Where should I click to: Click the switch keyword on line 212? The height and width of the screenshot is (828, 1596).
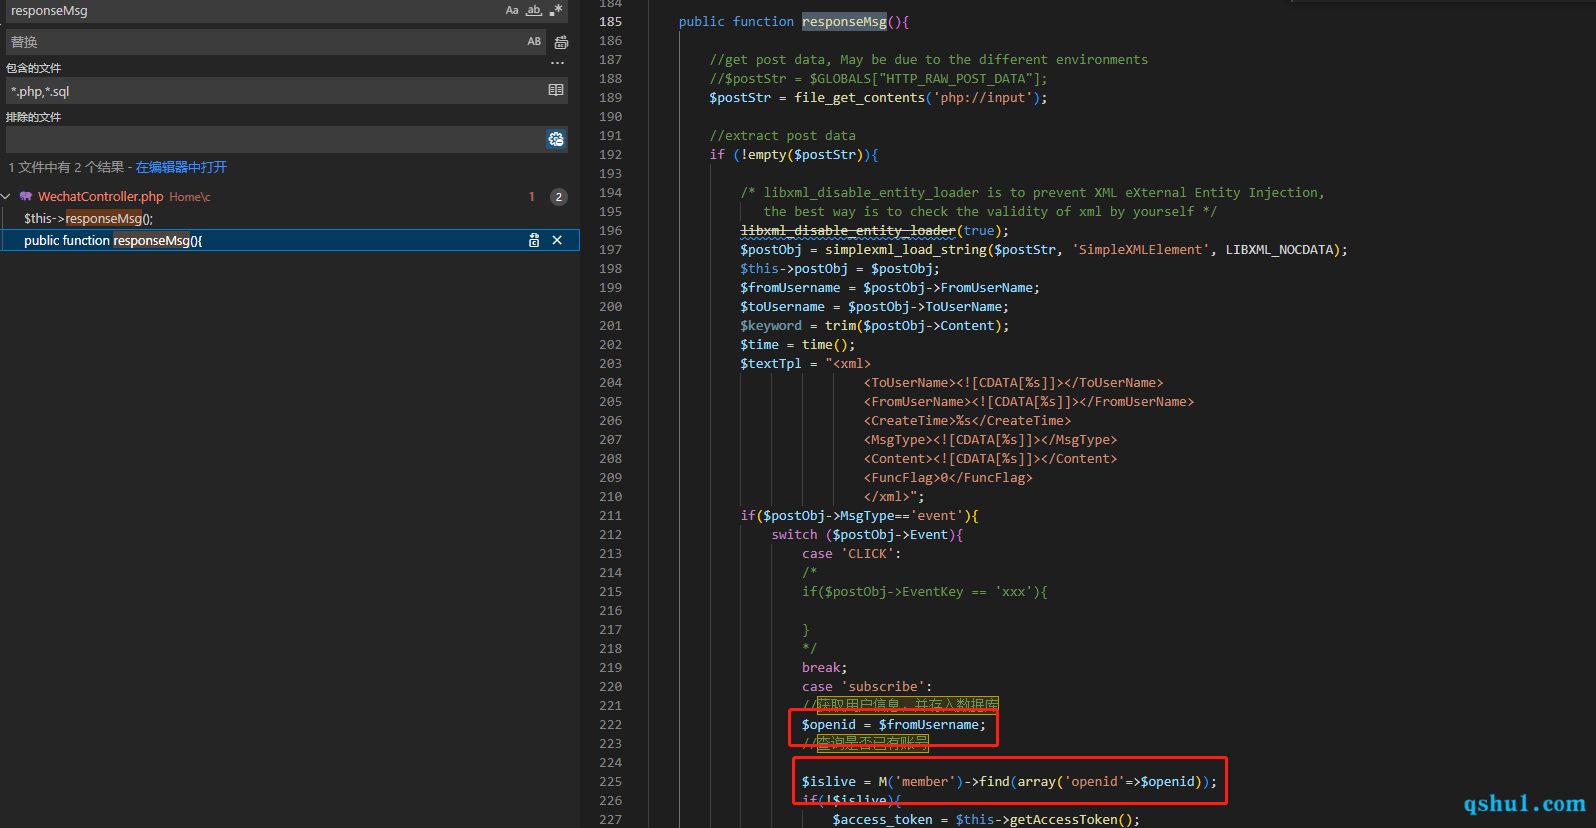(794, 535)
